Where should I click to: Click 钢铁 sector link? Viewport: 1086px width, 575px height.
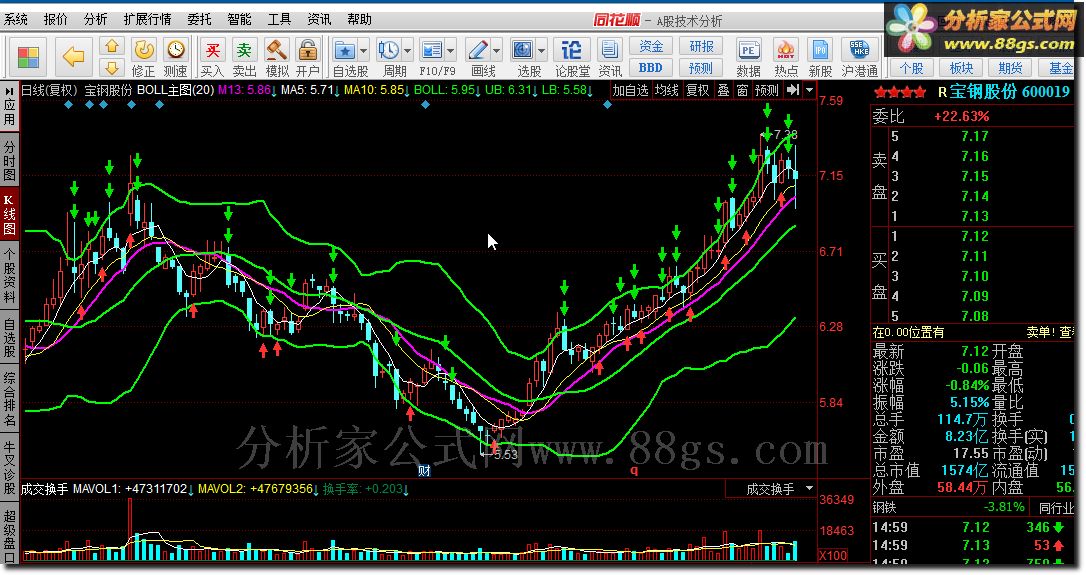(884, 507)
